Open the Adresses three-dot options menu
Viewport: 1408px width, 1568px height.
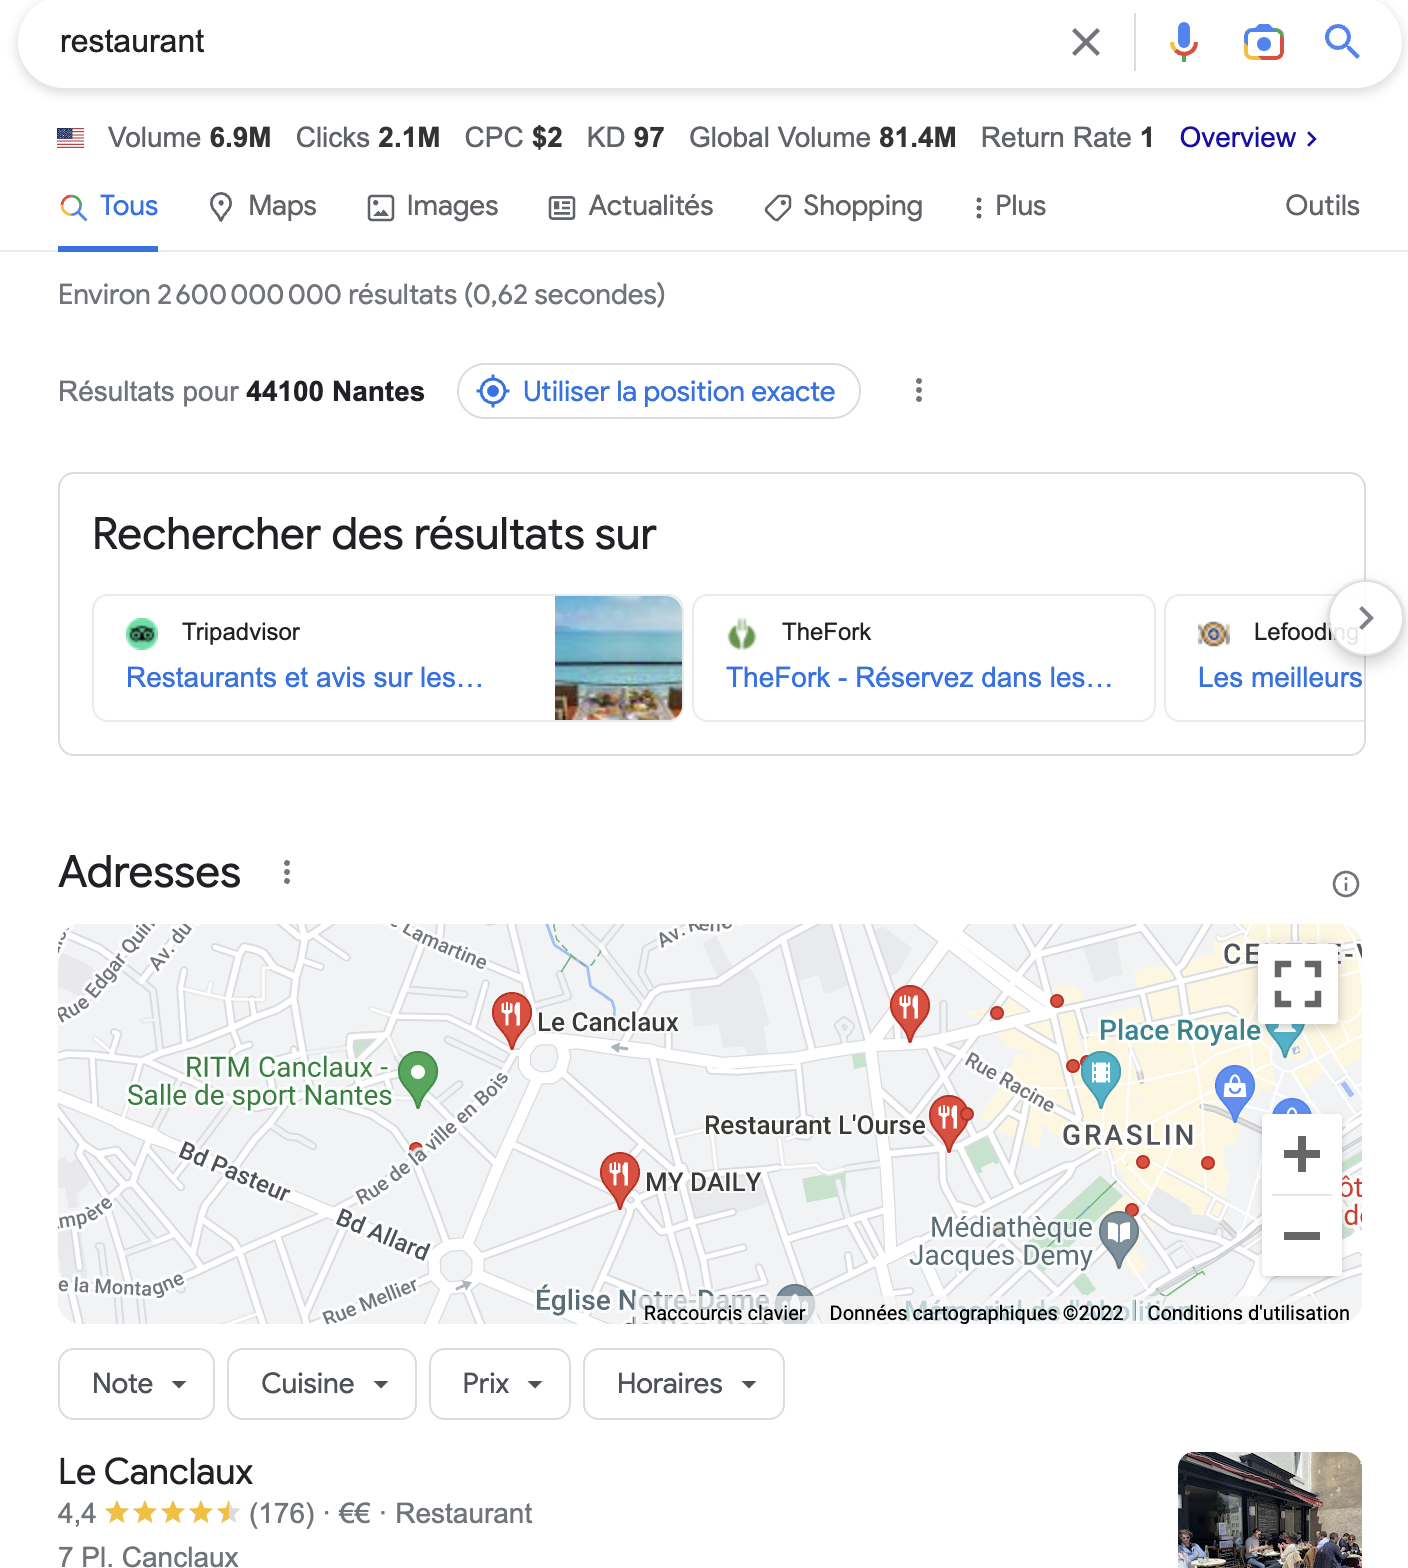287,872
